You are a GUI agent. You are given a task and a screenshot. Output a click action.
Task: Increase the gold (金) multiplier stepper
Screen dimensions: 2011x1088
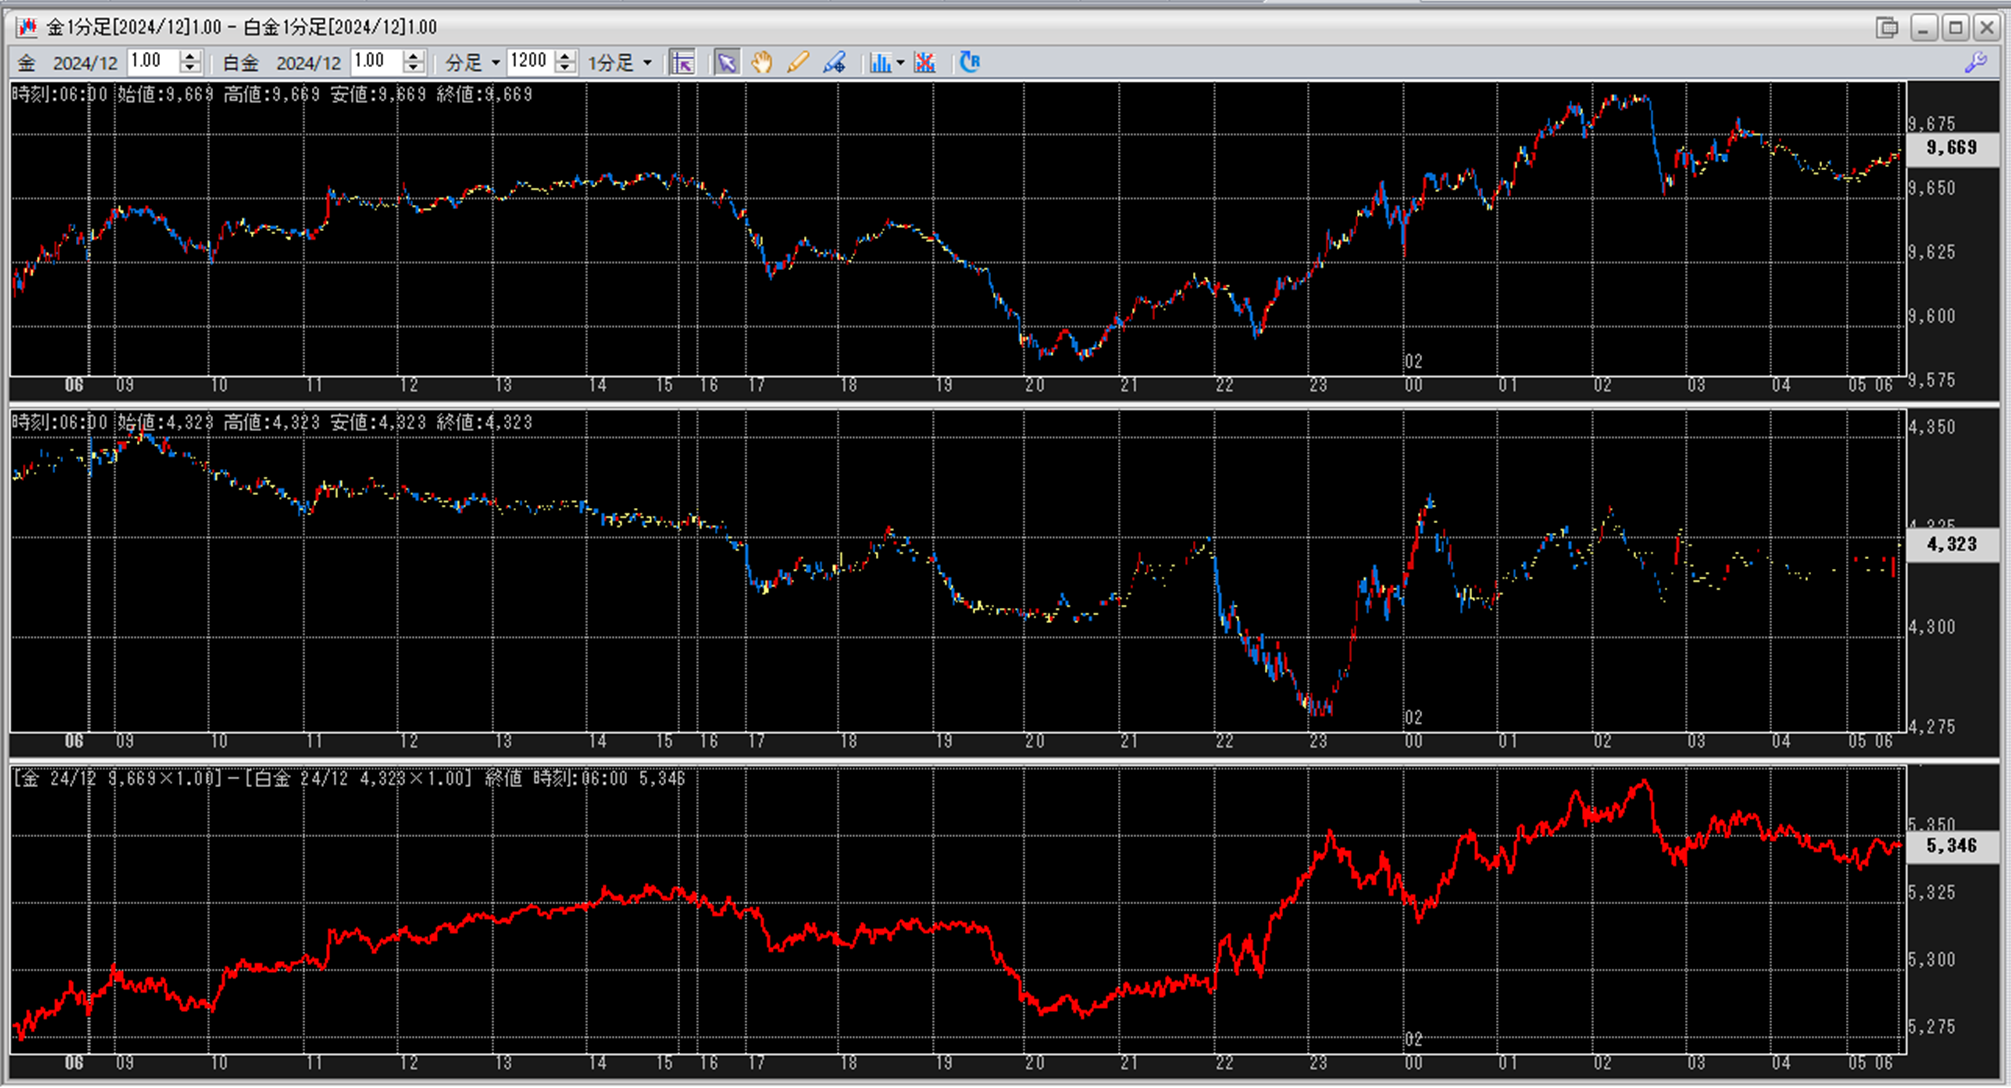pyautogui.click(x=191, y=56)
